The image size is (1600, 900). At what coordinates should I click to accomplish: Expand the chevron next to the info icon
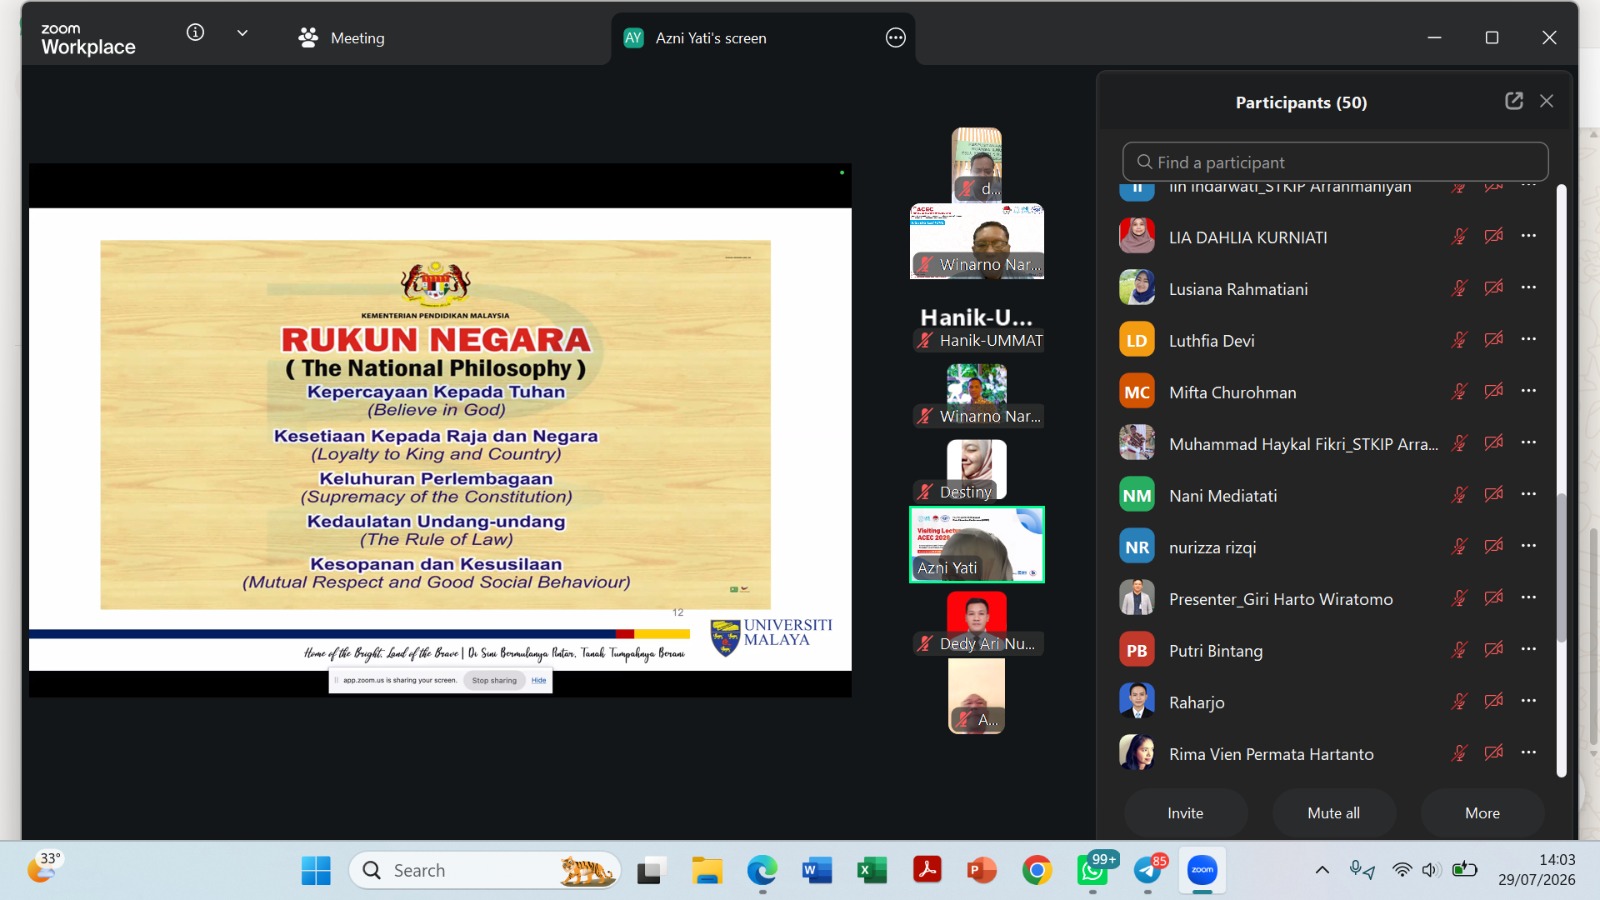pyautogui.click(x=242, y=33)
